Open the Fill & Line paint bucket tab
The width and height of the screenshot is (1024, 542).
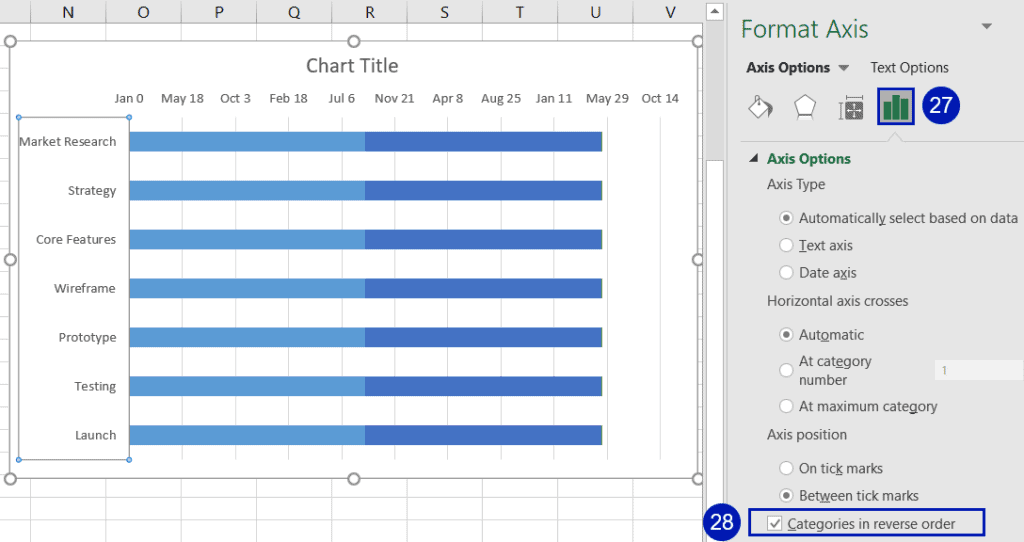[x=761, y=107]
